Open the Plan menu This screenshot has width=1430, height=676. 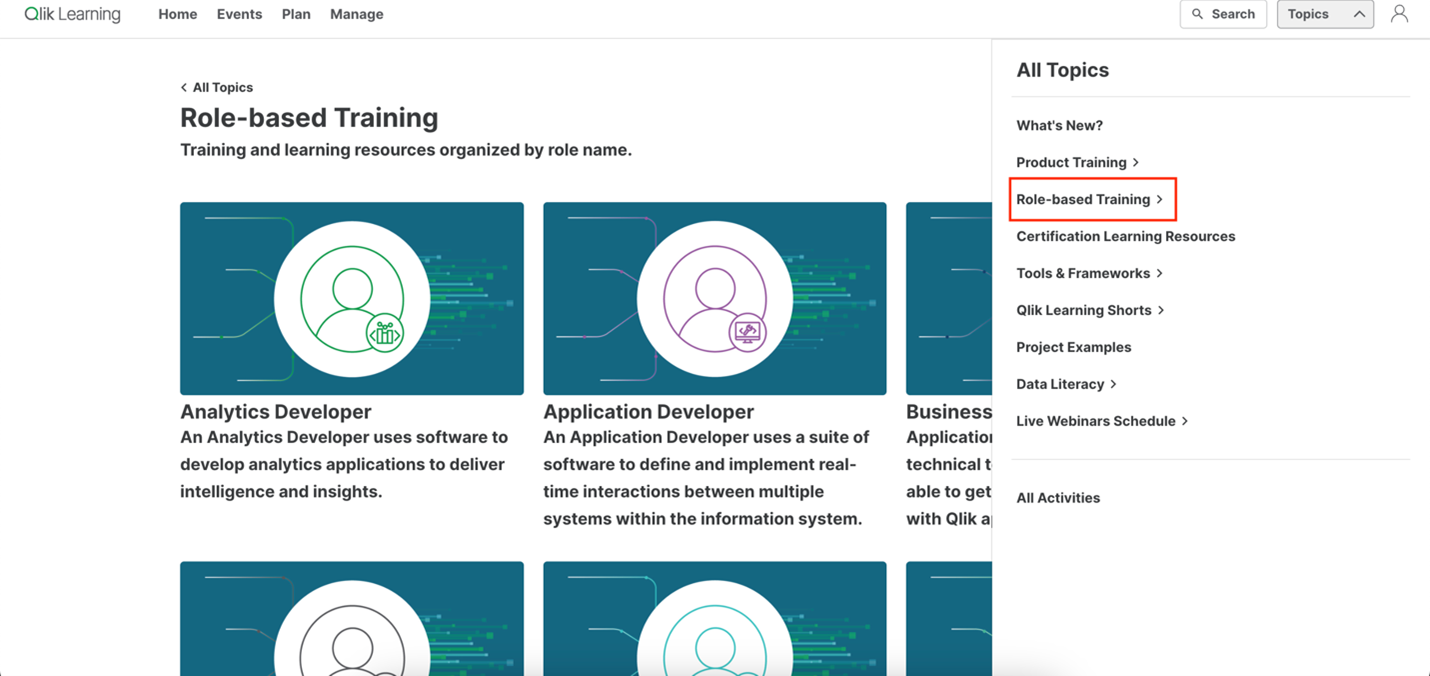click(x=296, y=14)
